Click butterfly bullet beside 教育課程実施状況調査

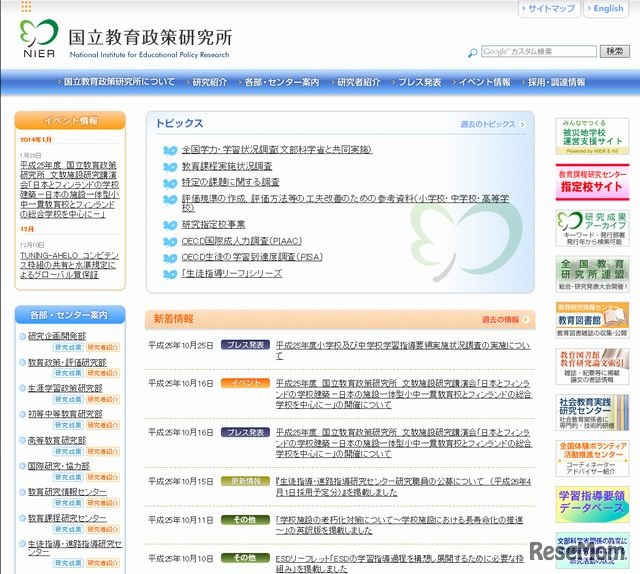click(x=170, y=167)
